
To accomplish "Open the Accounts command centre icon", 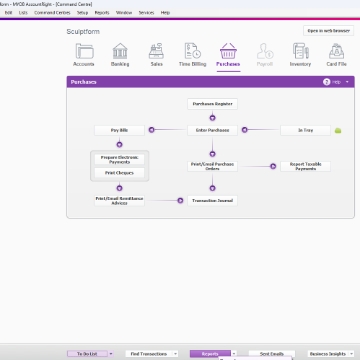I will [x=84, y=51].
